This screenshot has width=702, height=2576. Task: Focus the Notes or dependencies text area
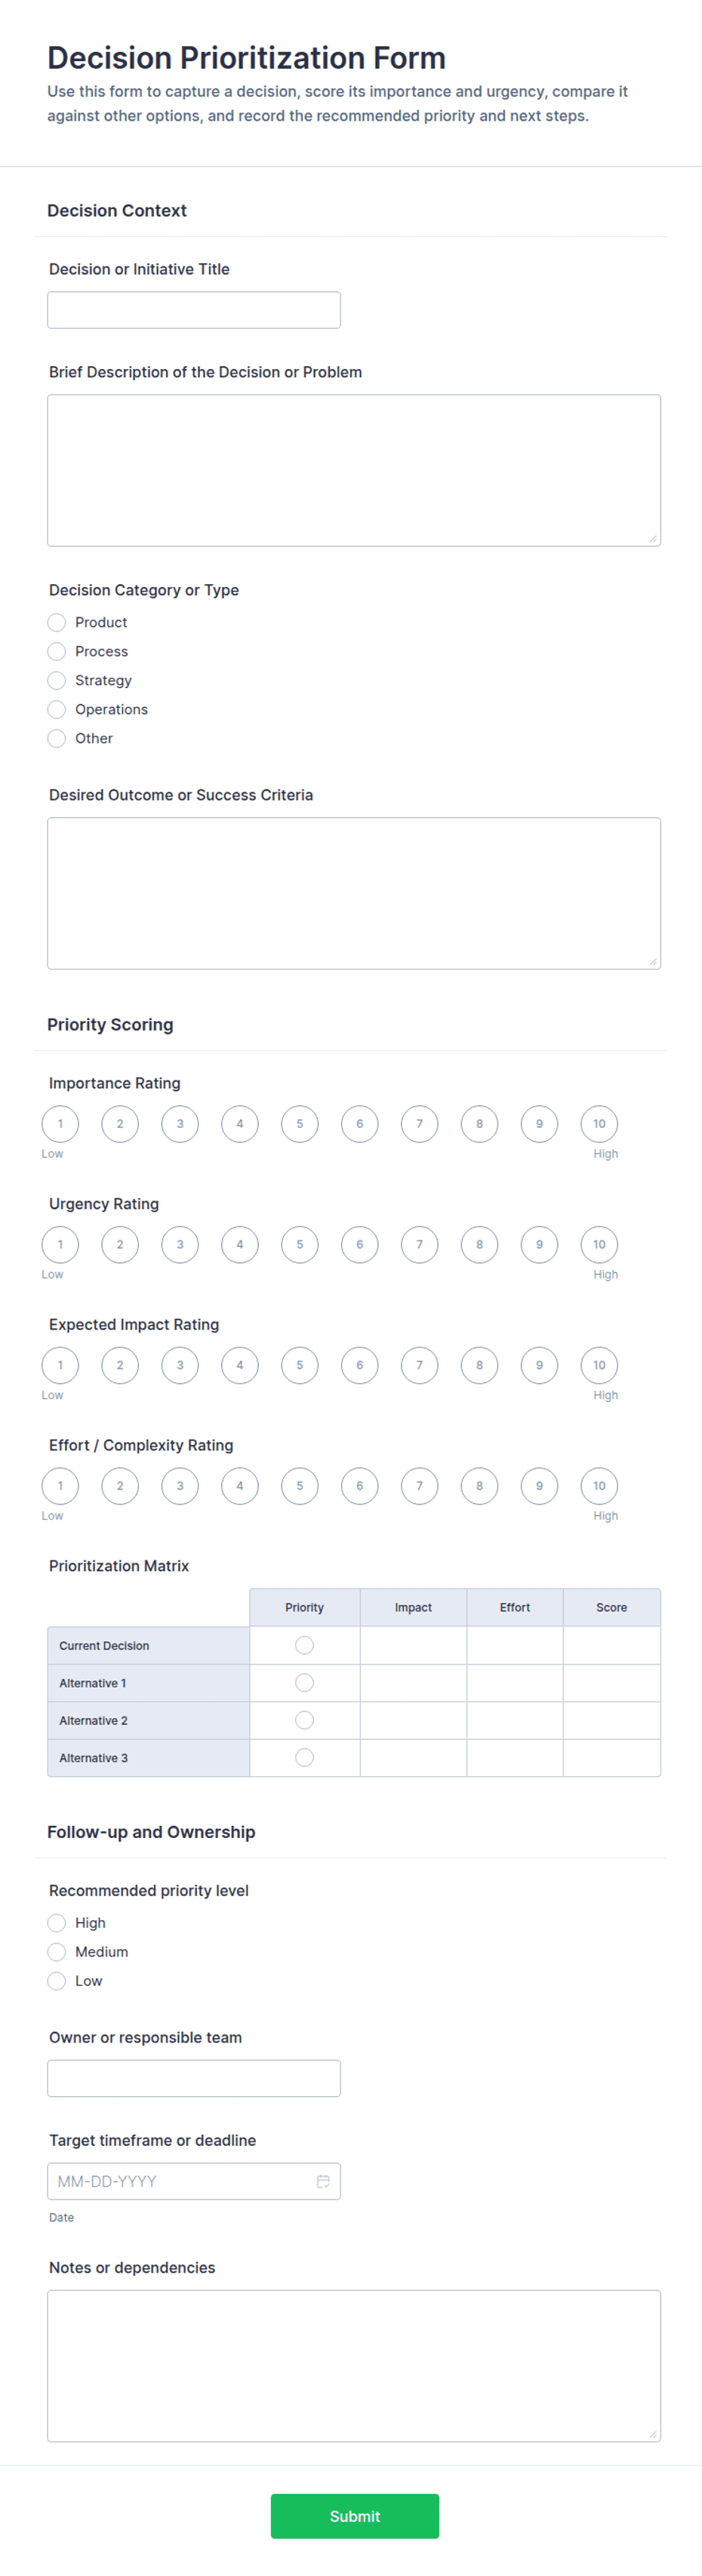(x=354, y=2365)
